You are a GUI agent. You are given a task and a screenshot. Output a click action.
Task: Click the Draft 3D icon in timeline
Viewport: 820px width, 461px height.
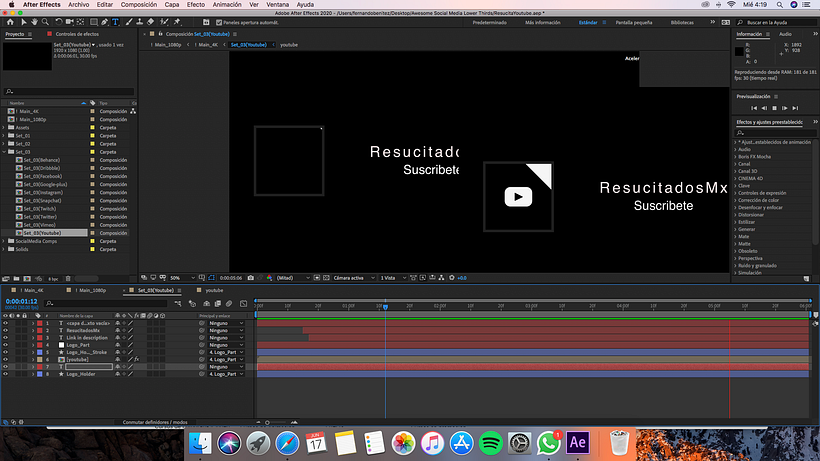tap(192, 304)
